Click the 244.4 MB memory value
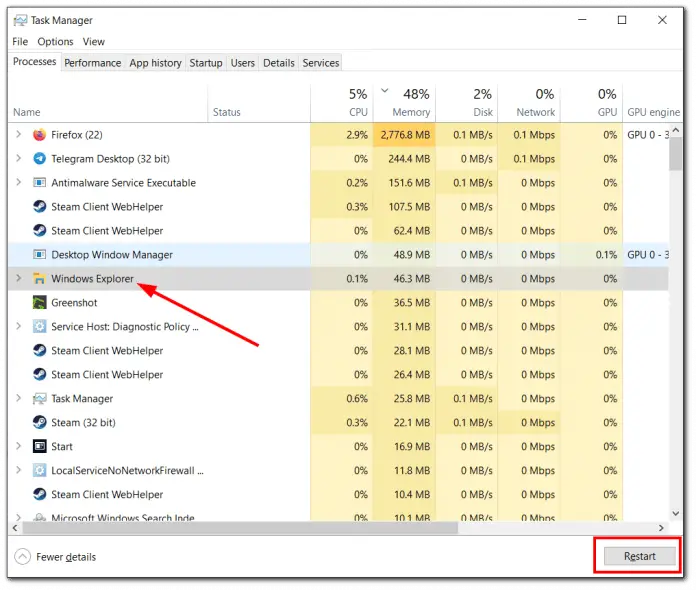The height and width of the screenshot is (590, 696). click(x=409, y=158)
